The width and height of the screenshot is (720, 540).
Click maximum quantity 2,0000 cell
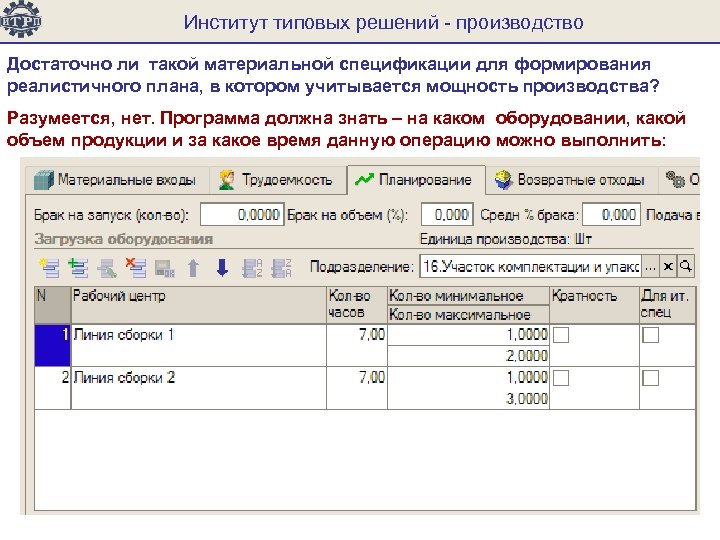(468, 356)
